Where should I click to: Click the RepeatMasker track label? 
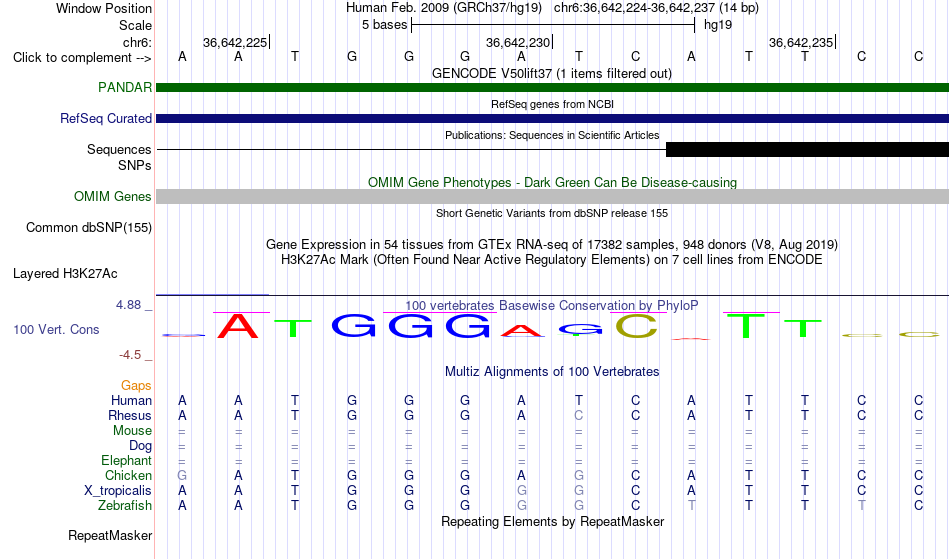coord(110,535)
